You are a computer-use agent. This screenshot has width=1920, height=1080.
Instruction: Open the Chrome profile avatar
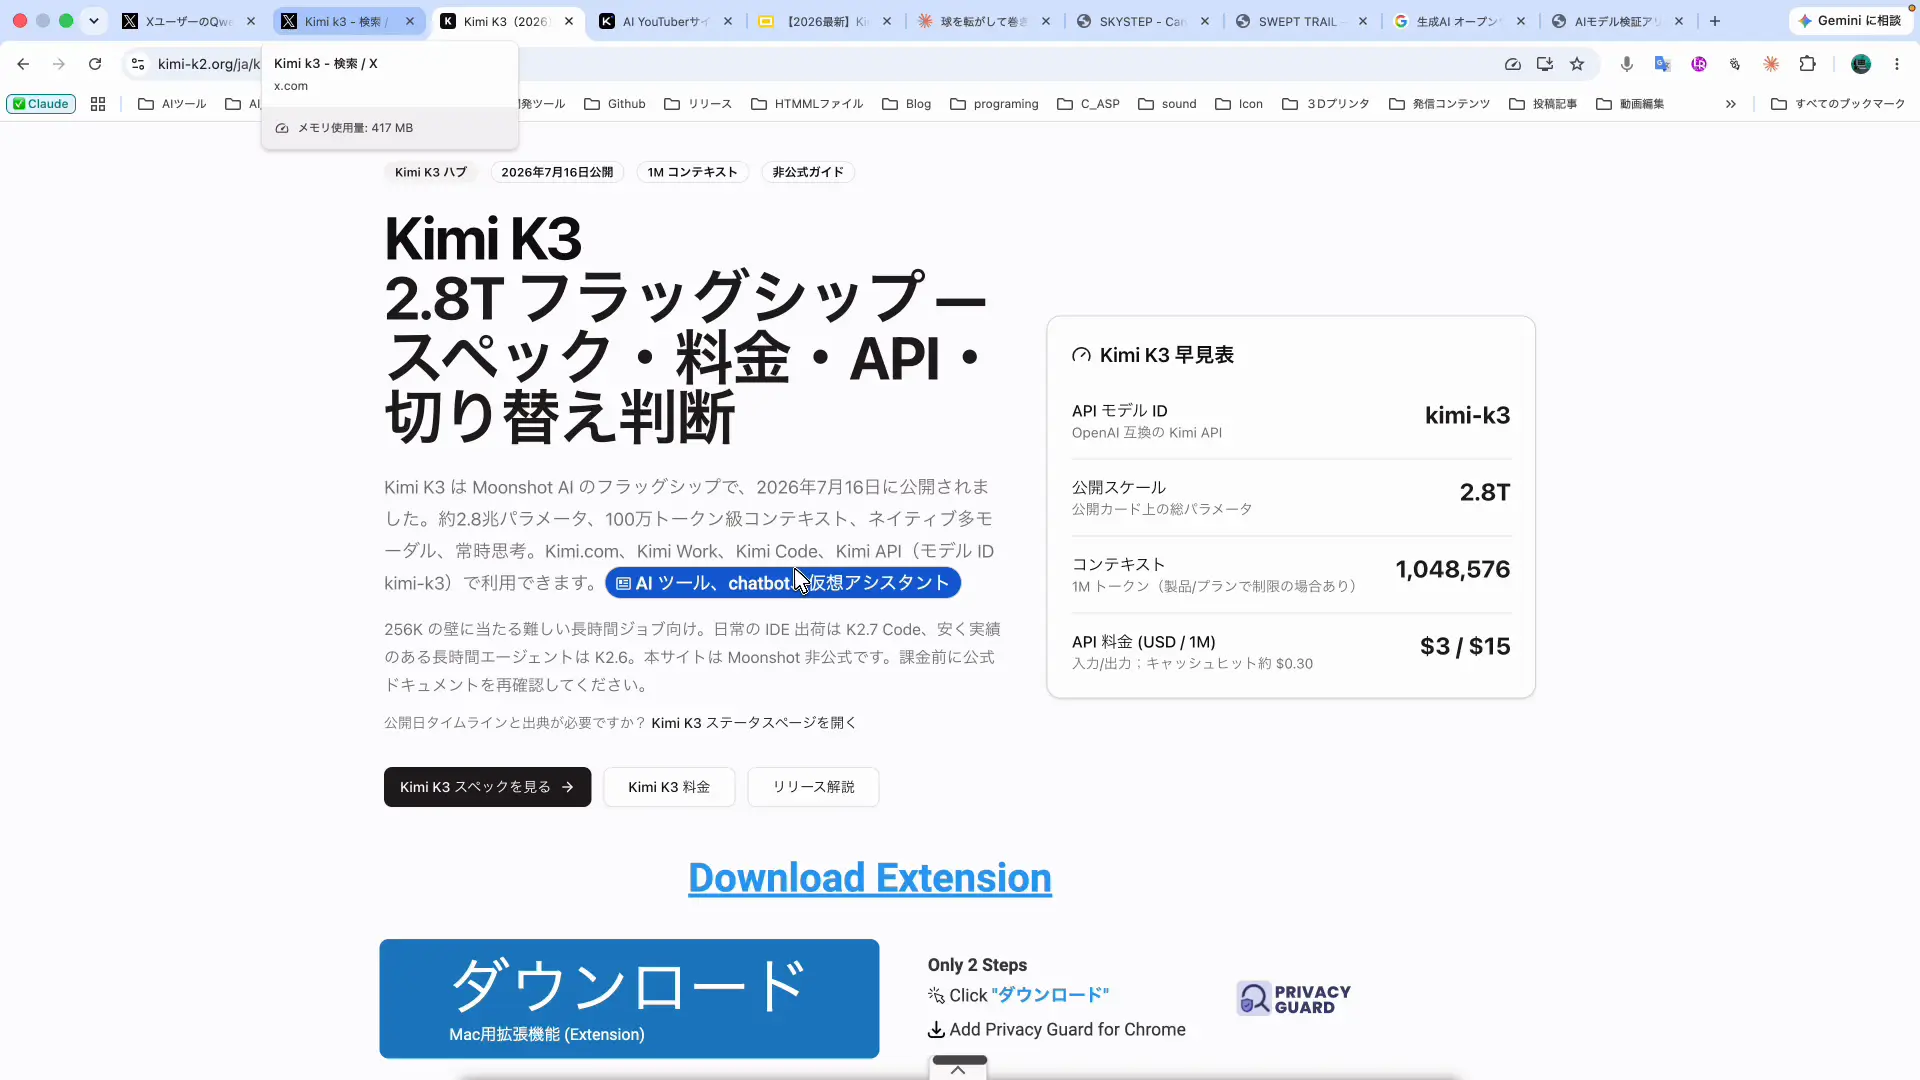[1861, 64]
